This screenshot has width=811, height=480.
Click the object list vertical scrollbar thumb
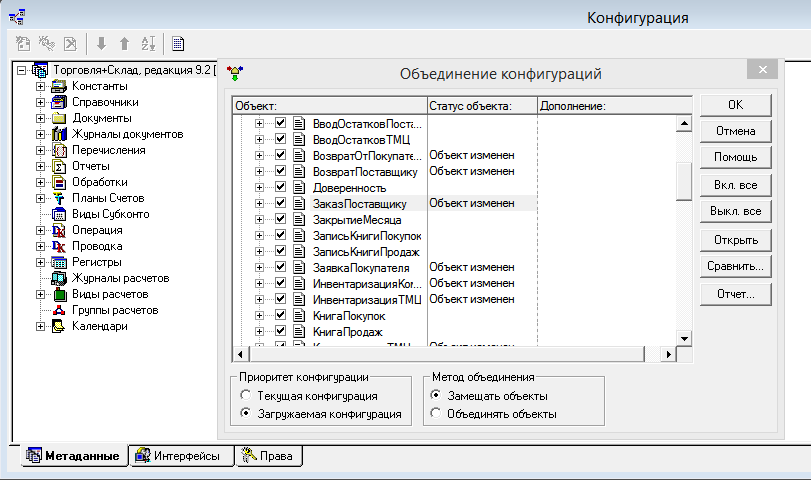tap(684, 181)
